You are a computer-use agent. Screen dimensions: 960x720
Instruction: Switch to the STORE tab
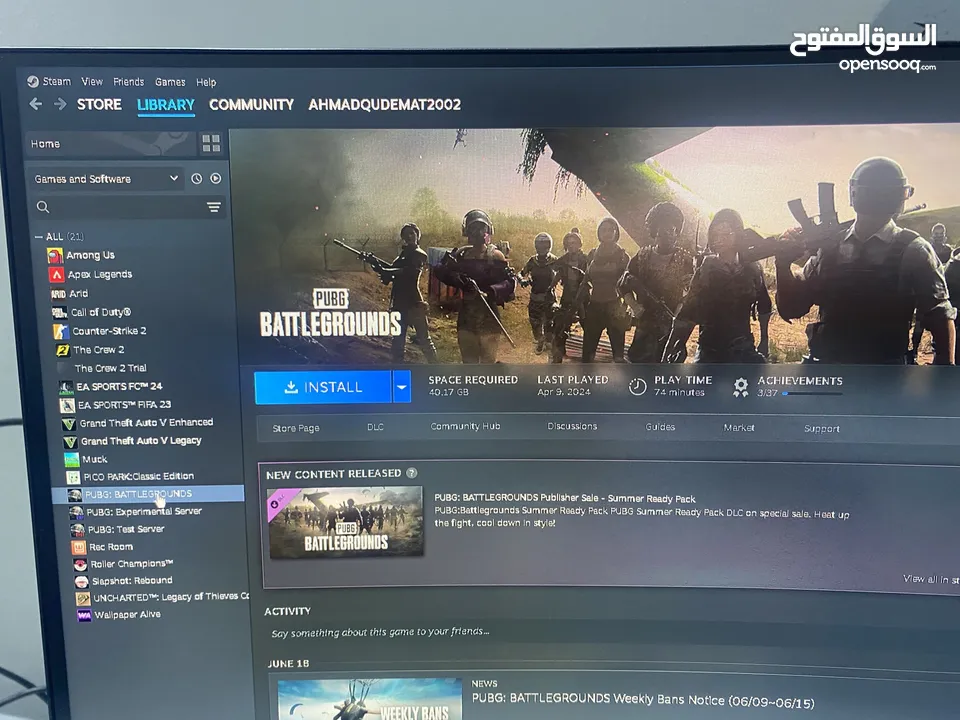tap(99, 105)
